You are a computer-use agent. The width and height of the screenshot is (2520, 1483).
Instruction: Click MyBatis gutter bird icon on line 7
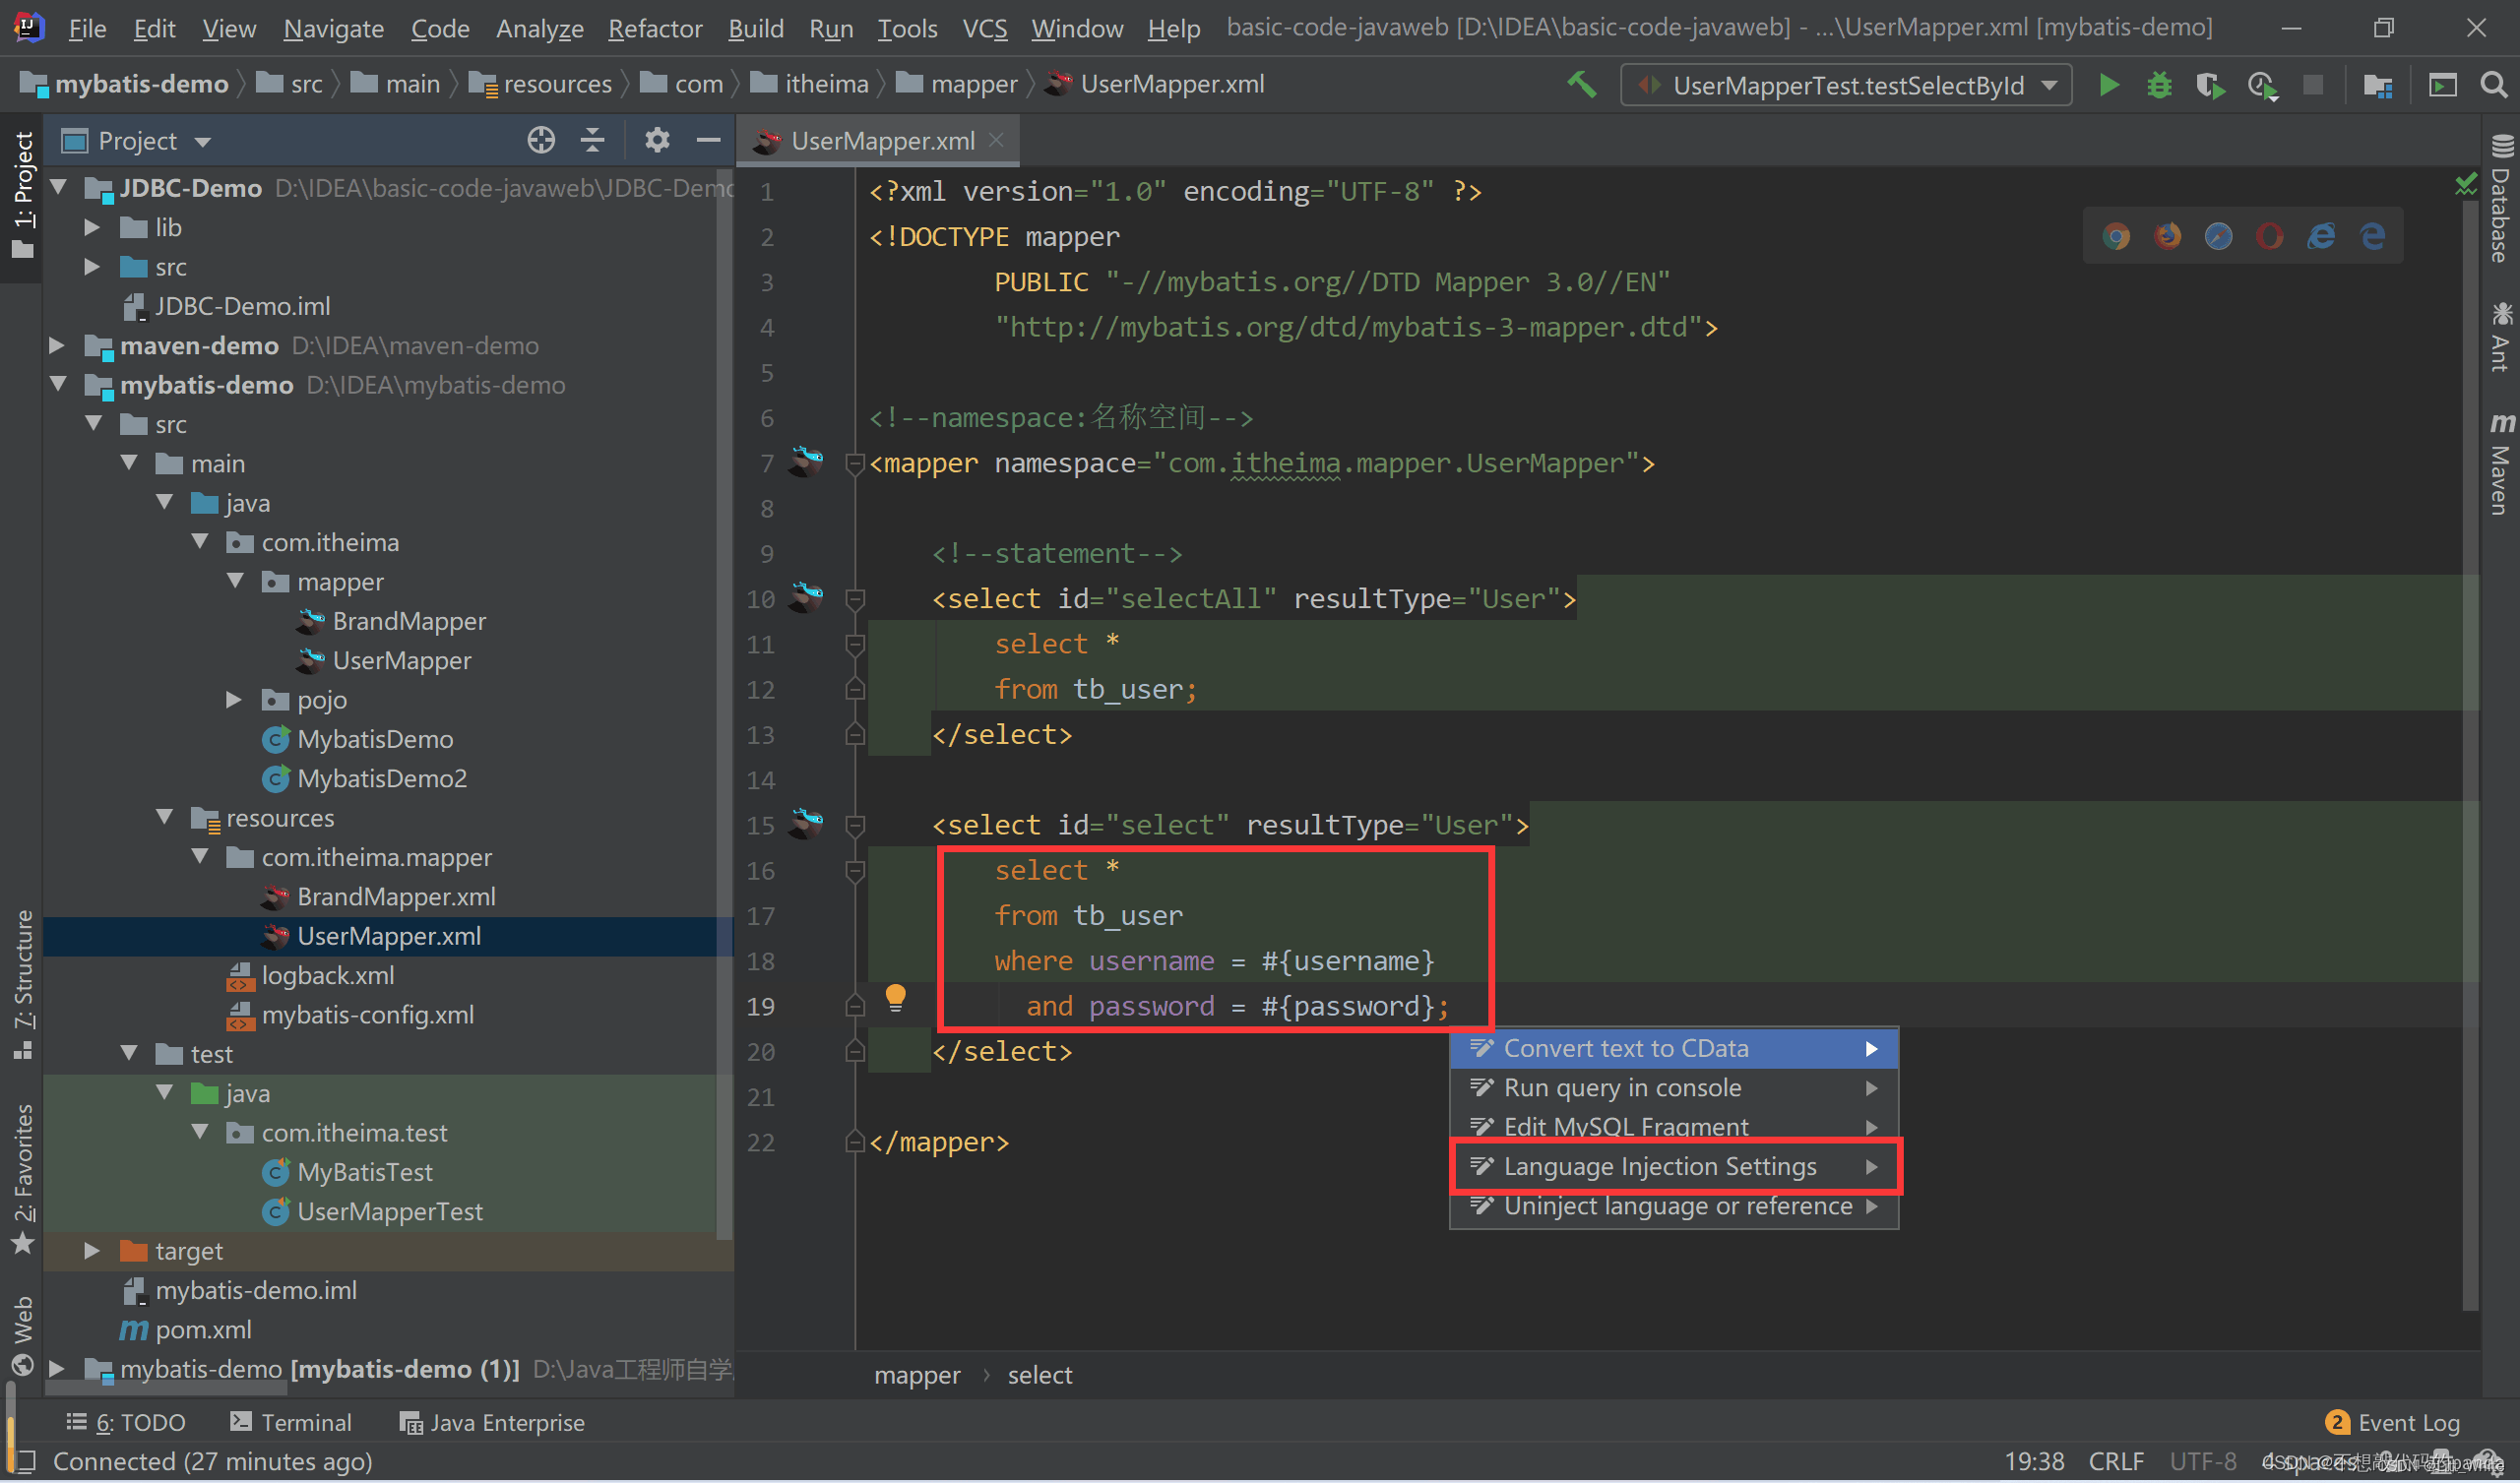pyautogui.click(x=806, y=462)
